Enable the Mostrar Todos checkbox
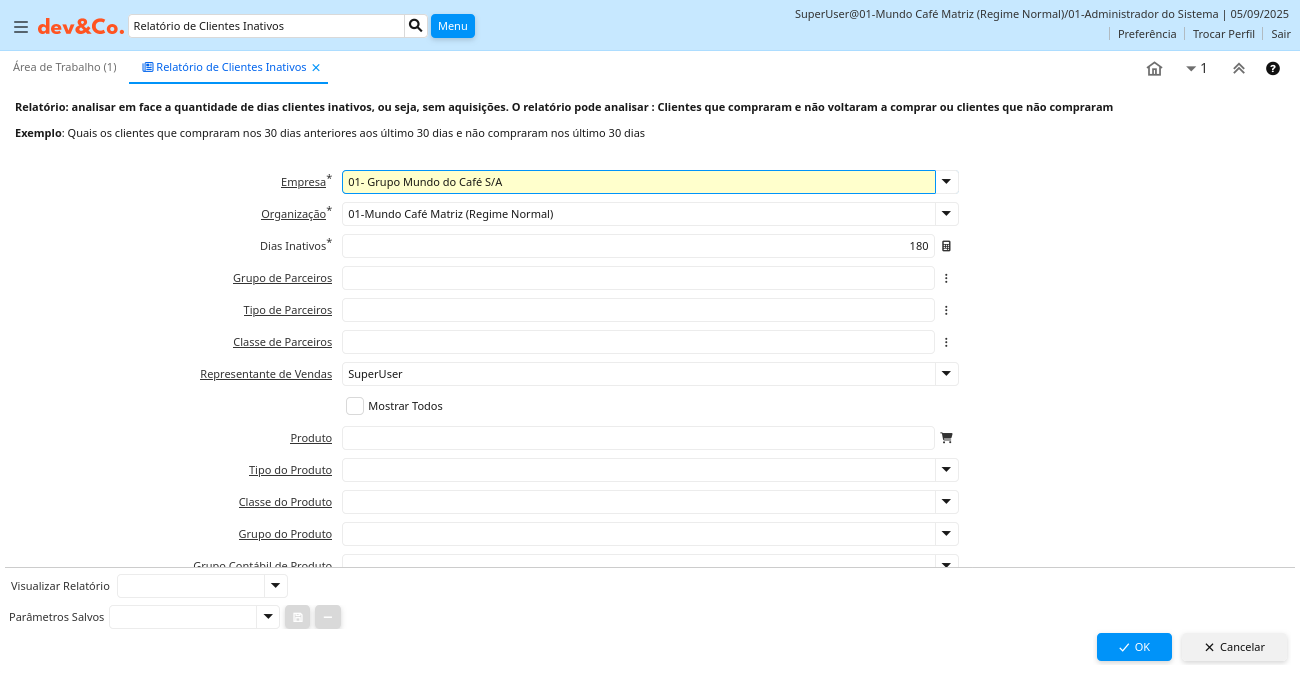The height and width of the screenshot is (674, 1300). [x=355, y=406]
